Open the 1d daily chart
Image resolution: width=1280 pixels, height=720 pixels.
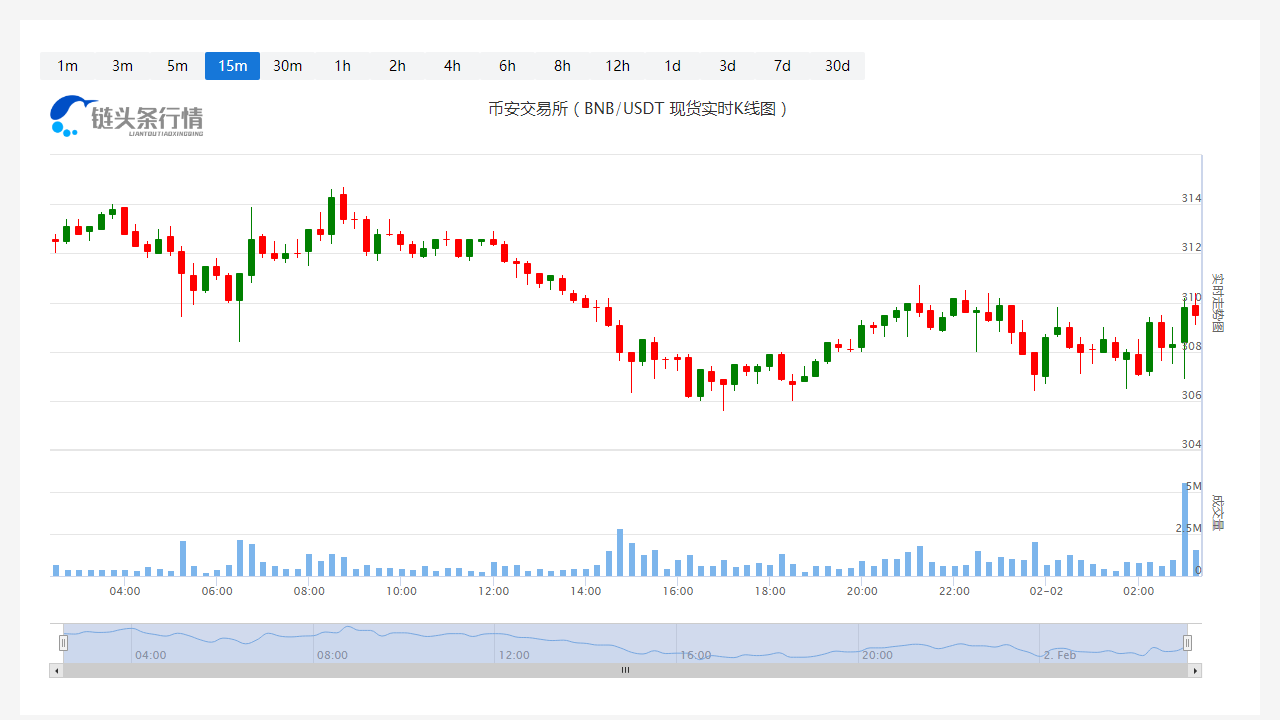(x=672, y=66)
